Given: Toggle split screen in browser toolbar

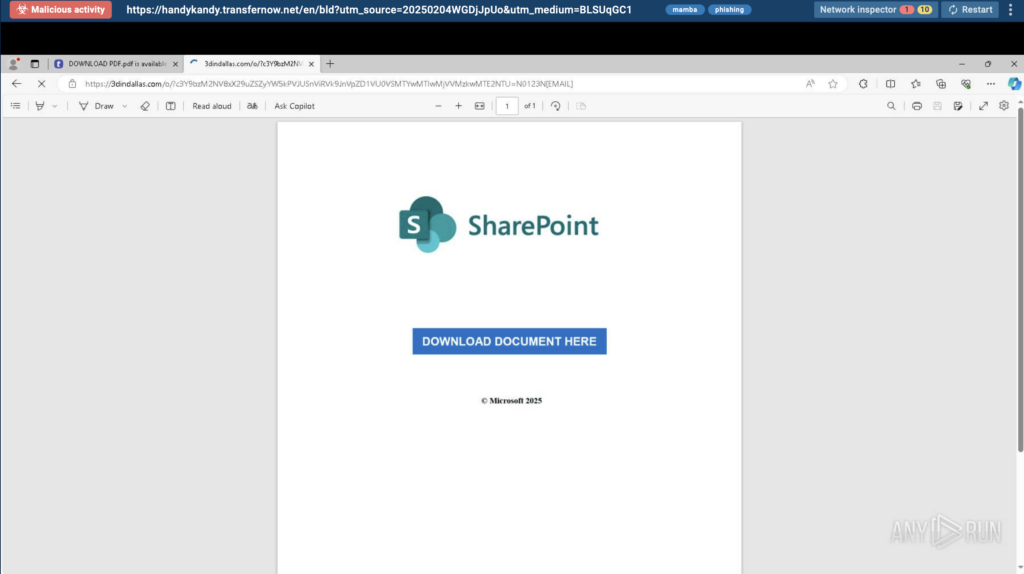Looking at the screenshot, I should [x=890, y=84].
